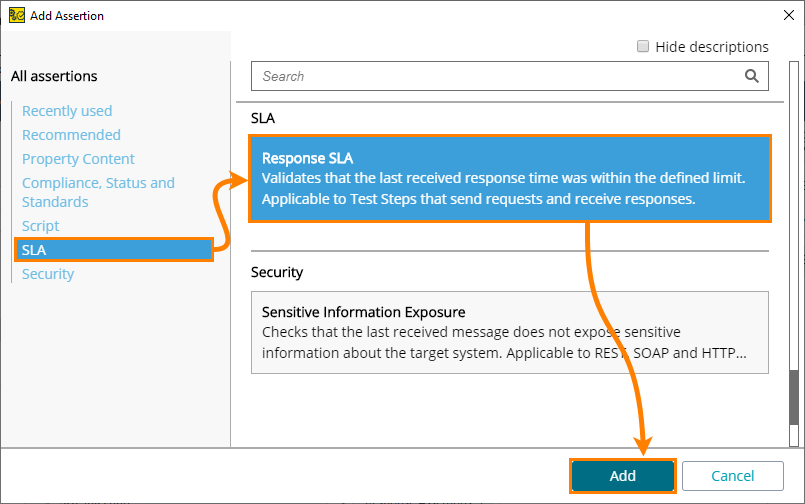Open the Property Content category
Viewport: 805px width, 504px height.
point(78,159)
